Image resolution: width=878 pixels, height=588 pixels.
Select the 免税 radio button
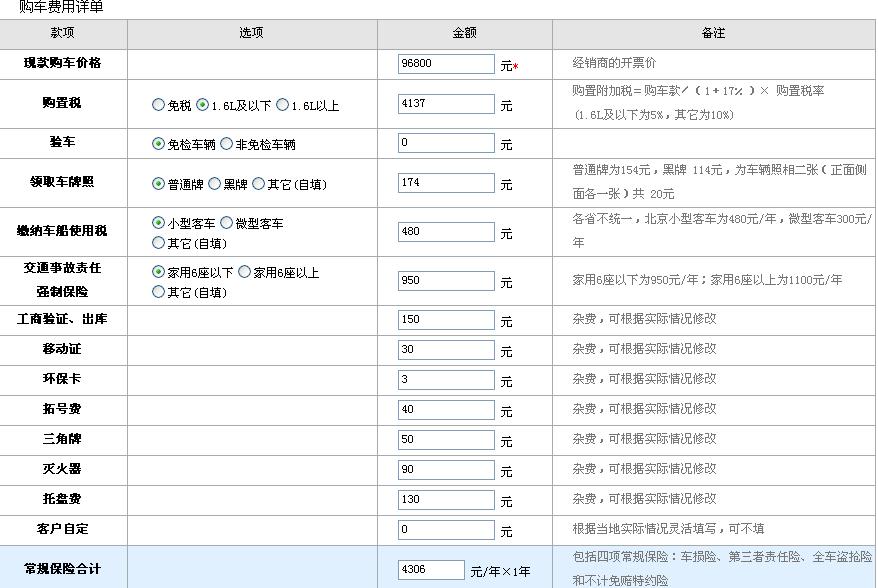158,105
